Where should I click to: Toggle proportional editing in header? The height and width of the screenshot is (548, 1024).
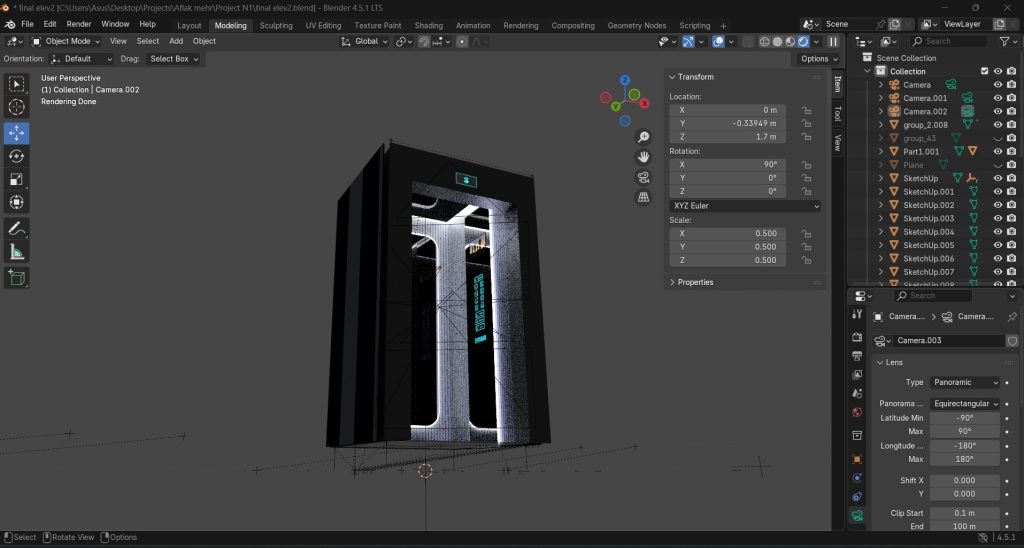(462, 41)
